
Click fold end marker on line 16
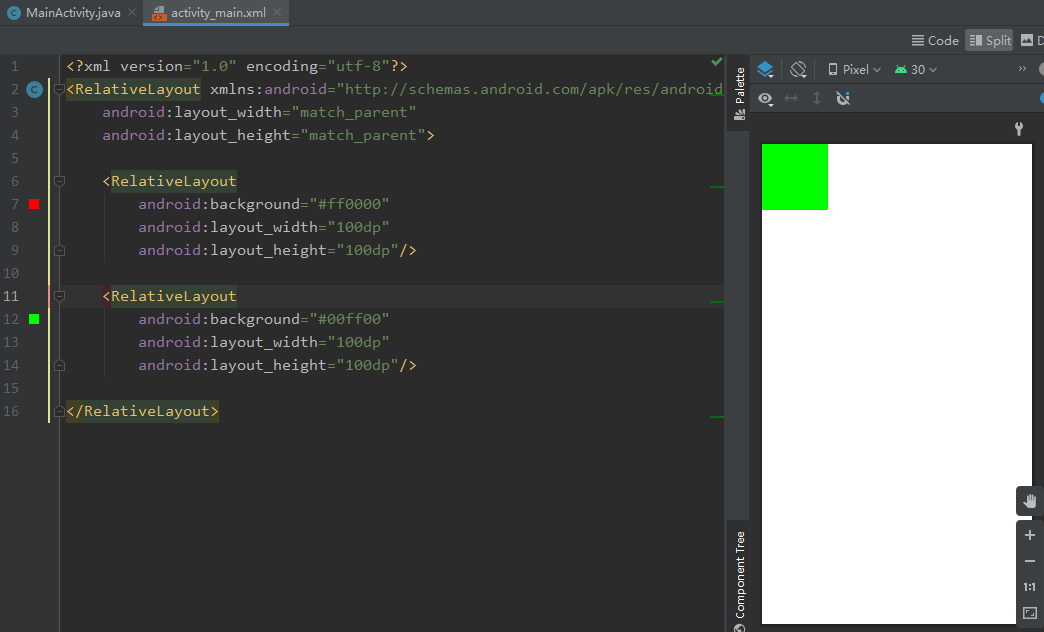tap(59, 412)
